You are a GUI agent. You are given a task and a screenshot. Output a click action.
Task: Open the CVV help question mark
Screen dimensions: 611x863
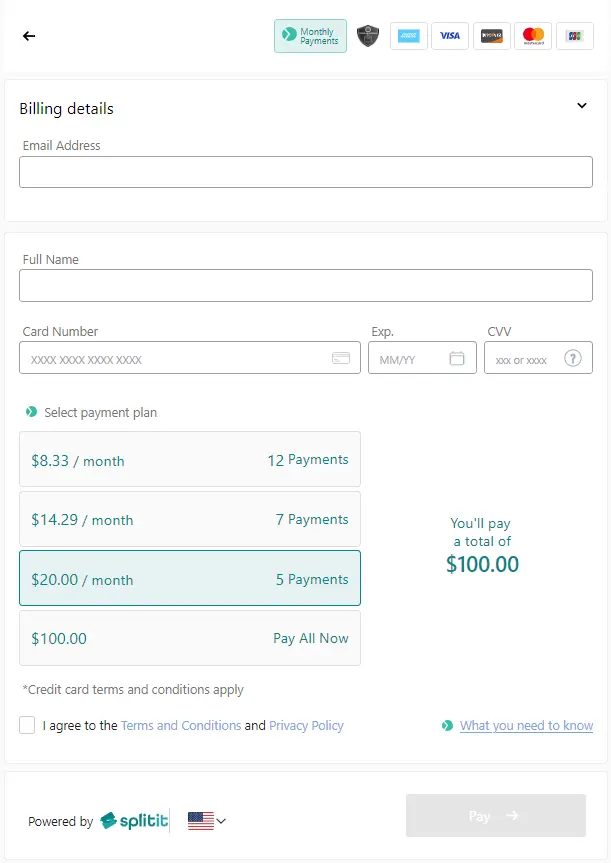[572, 359]
